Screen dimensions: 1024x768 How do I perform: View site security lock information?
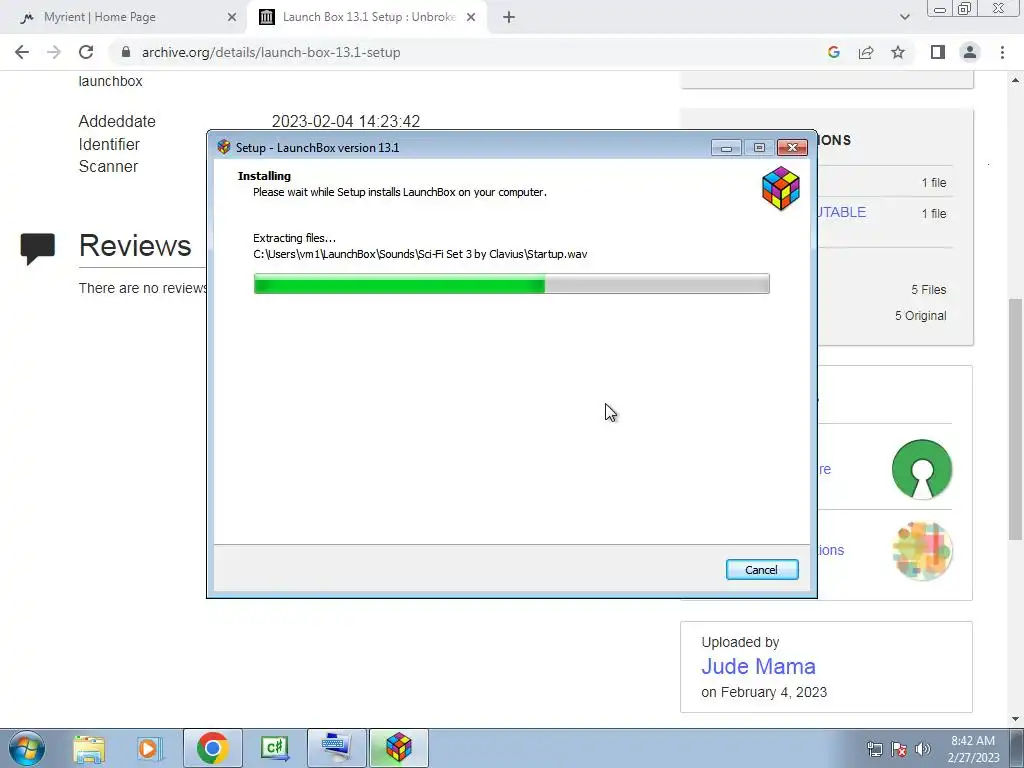pos(125,52)
